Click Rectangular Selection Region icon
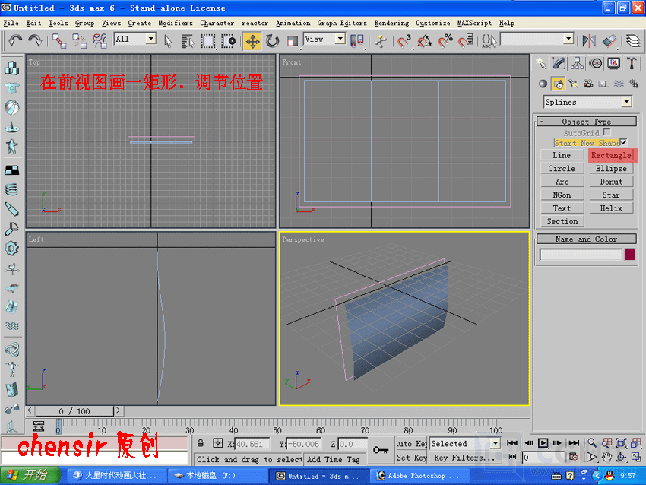 (x=208, y=41)
